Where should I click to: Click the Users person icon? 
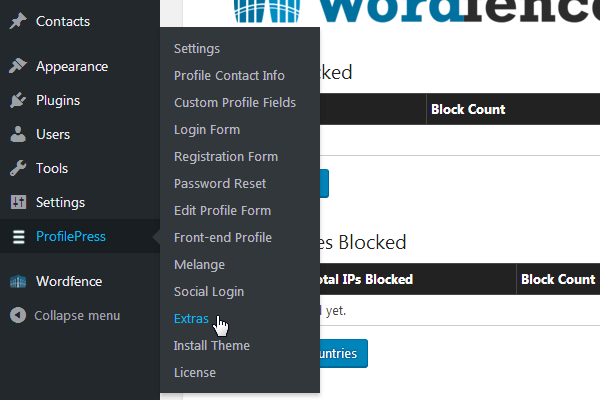(x=18, y=134)
